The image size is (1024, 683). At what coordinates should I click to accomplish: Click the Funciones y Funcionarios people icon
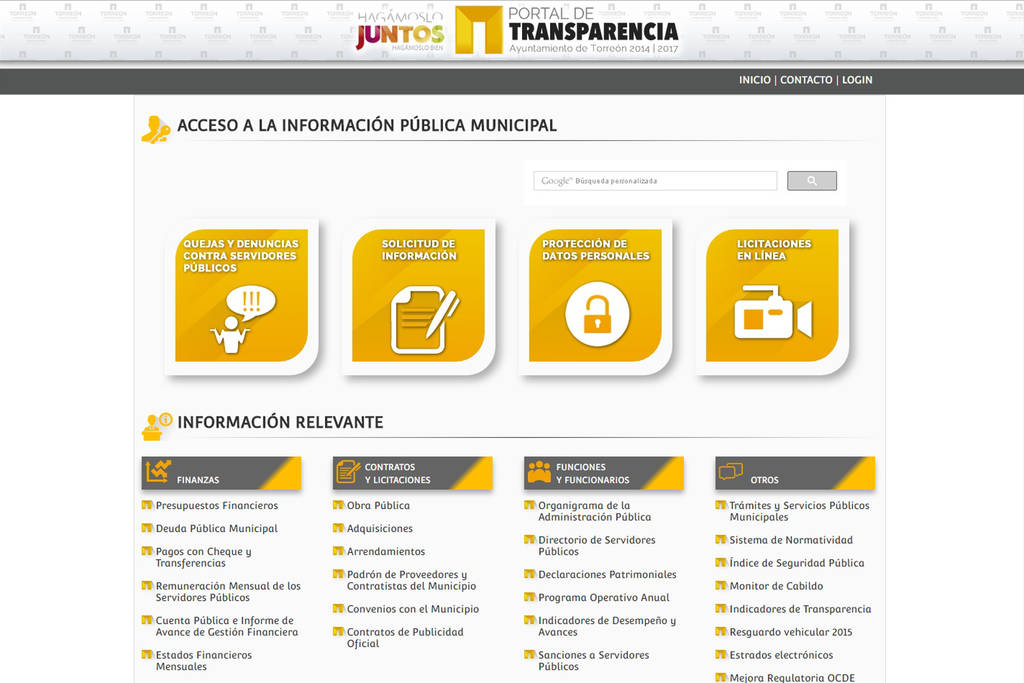coord(539,472)
